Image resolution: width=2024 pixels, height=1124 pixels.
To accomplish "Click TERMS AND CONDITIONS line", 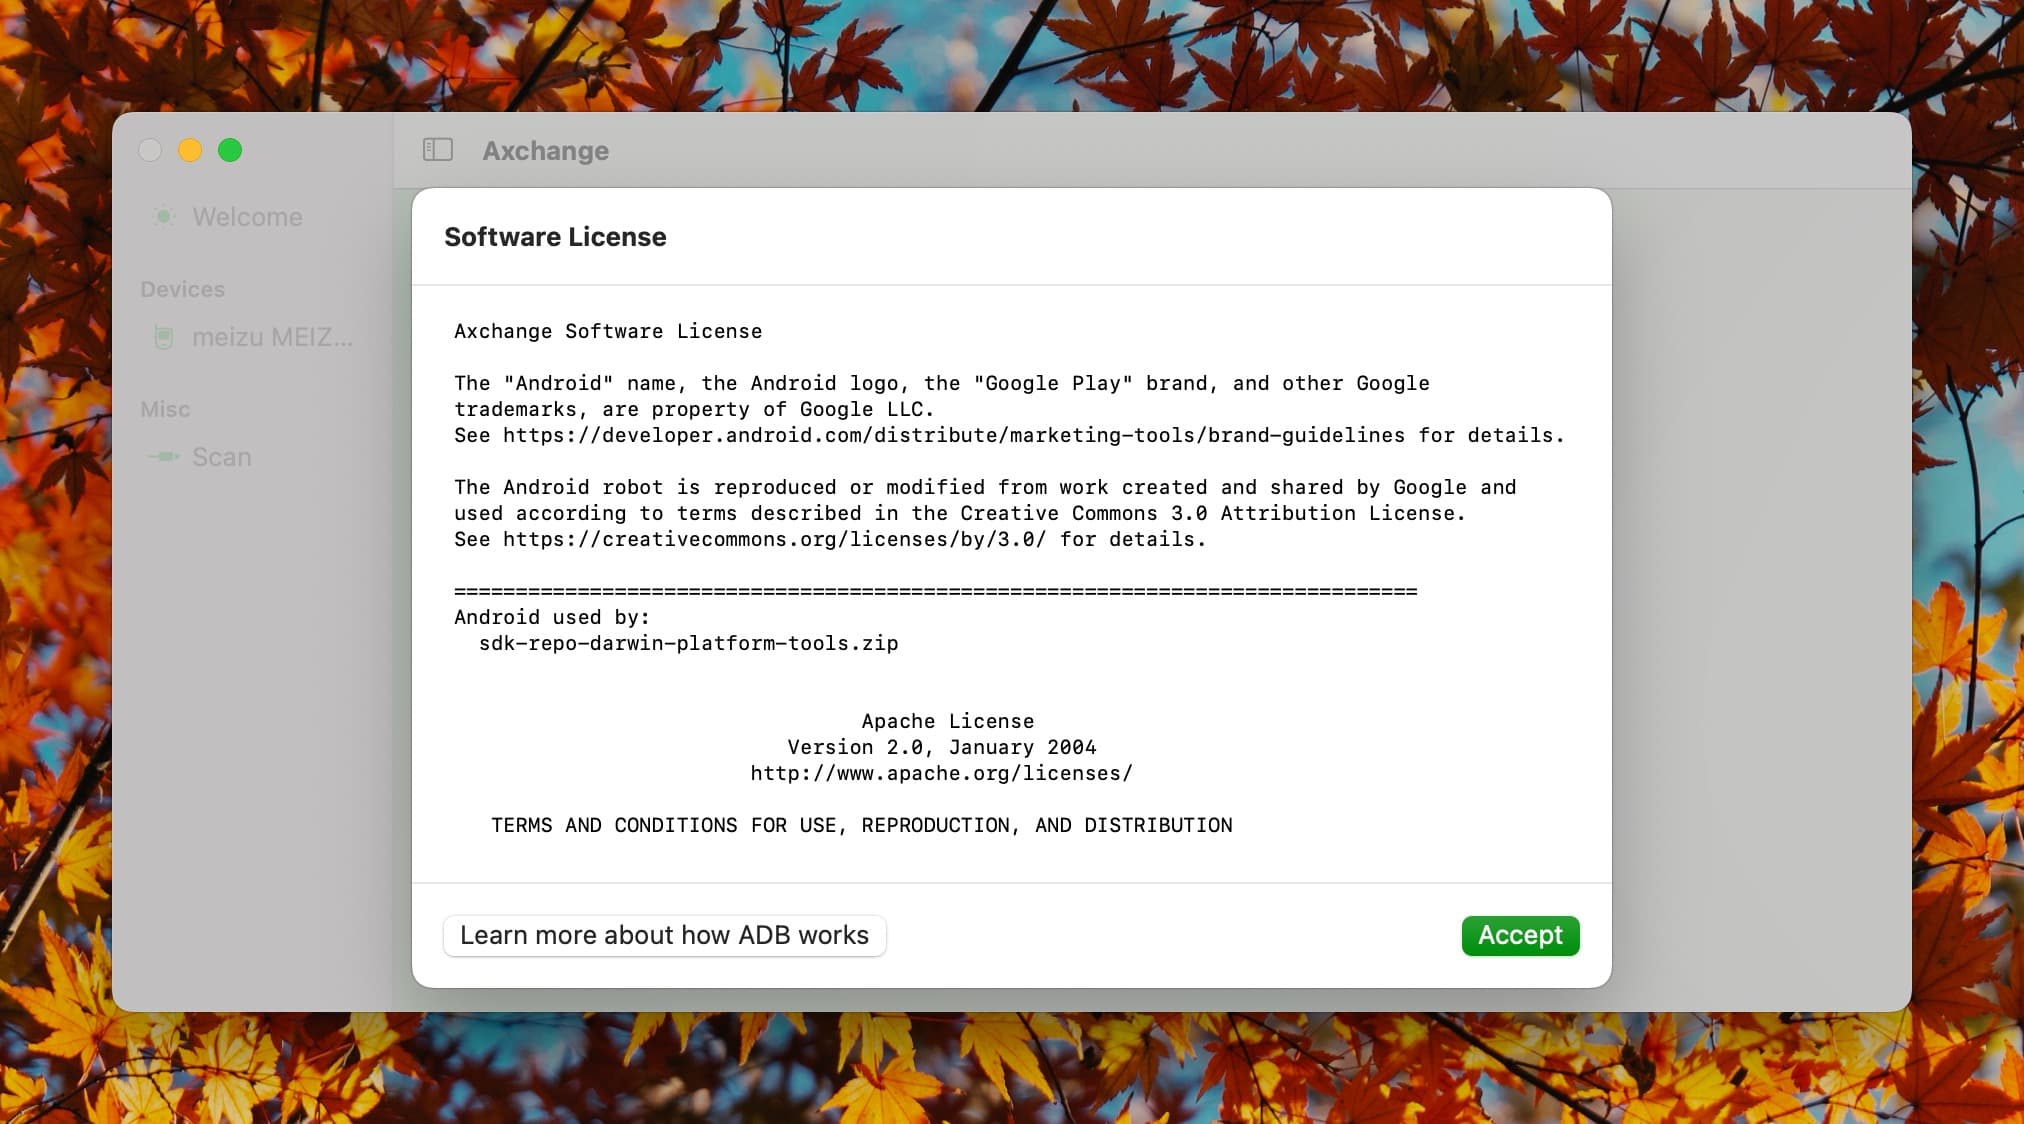I will [x=862, y=825].
